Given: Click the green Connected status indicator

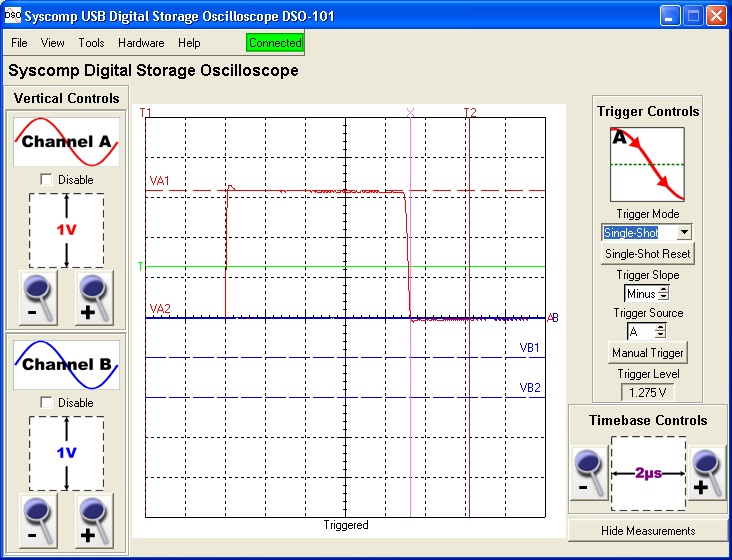Looking at the screenshot, I should [x=274, y=43].
